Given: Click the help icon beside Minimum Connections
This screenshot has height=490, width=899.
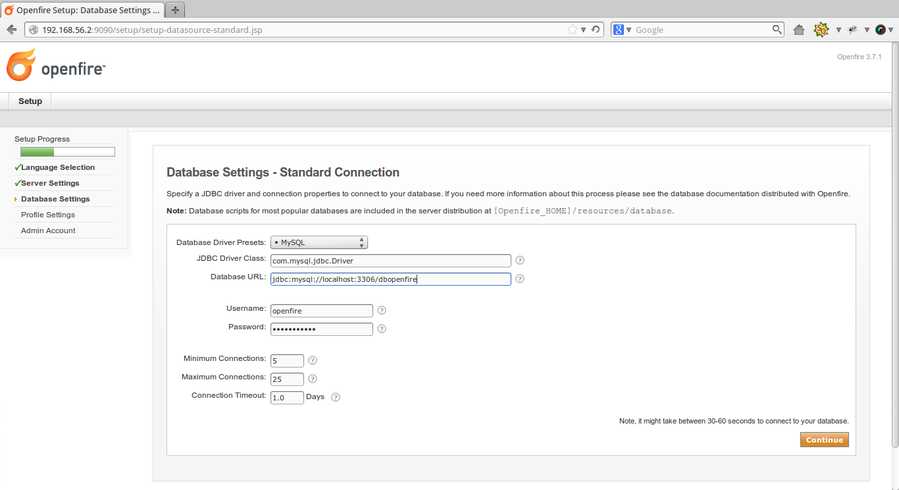Looking at the screenshot, I should pyautogui.click(x=312, y=360).
